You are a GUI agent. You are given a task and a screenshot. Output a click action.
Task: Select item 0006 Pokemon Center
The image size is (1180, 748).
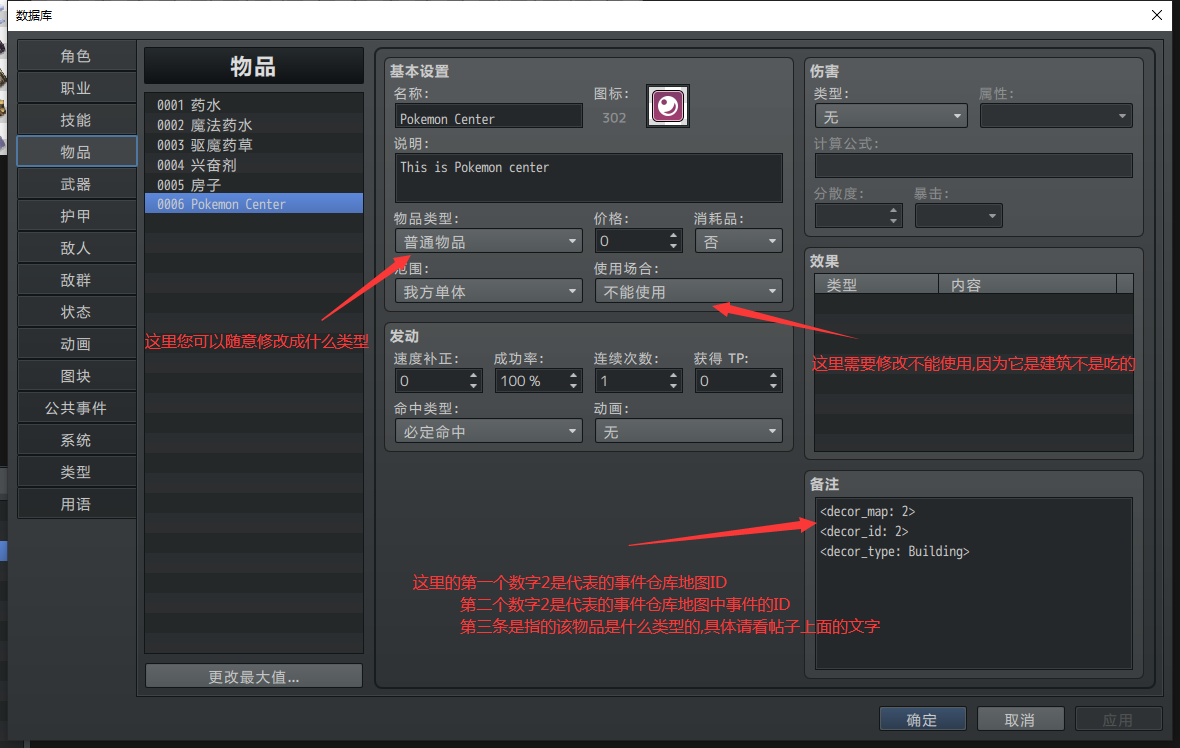[254, 204]
